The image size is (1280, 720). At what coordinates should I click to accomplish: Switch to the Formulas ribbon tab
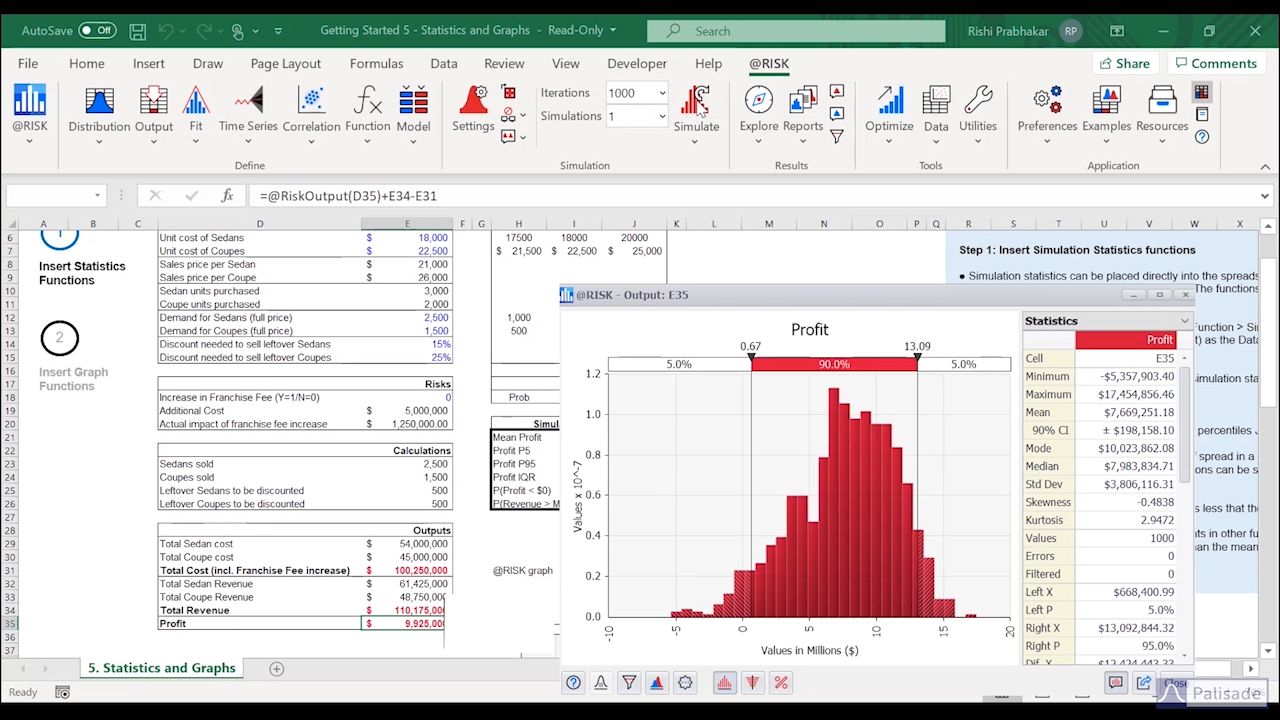click(x=376, y=63)
